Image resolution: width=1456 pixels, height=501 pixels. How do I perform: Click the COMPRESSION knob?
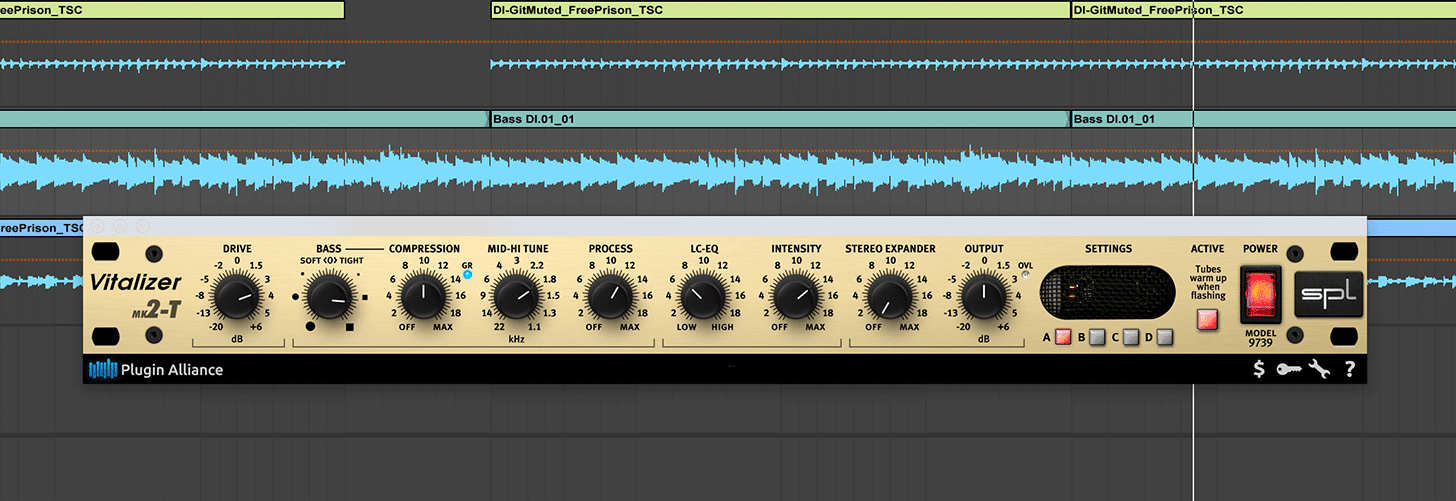coord(424,296)
